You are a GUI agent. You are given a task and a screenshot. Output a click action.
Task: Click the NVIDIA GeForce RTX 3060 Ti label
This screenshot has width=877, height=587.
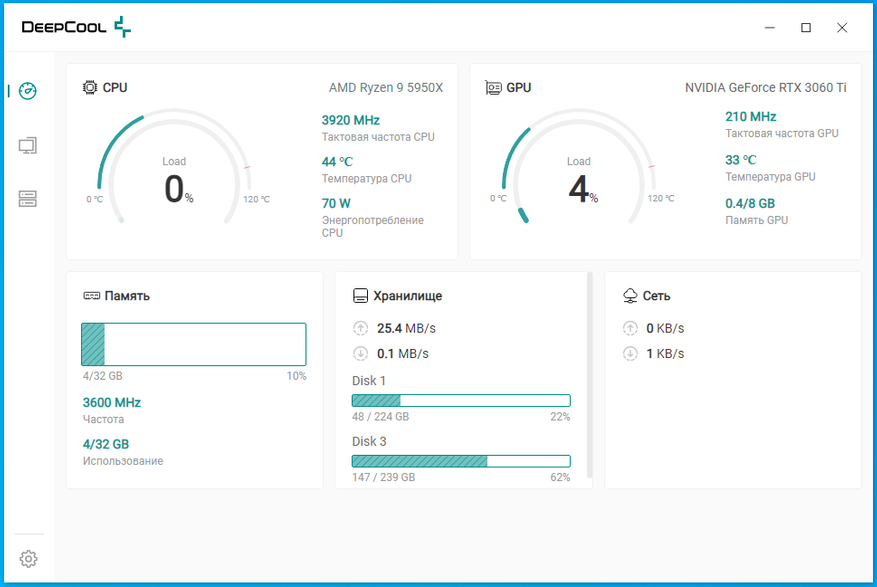tap(766, 88)
